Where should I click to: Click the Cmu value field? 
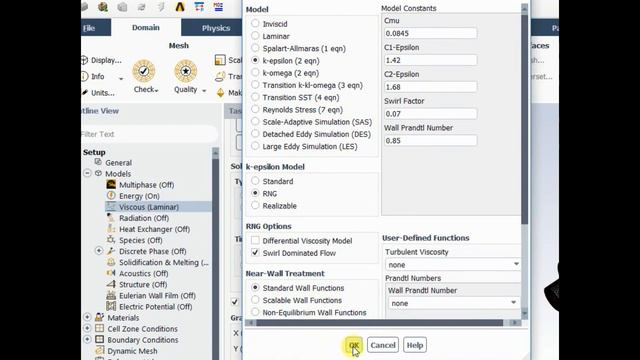[430, 33]
